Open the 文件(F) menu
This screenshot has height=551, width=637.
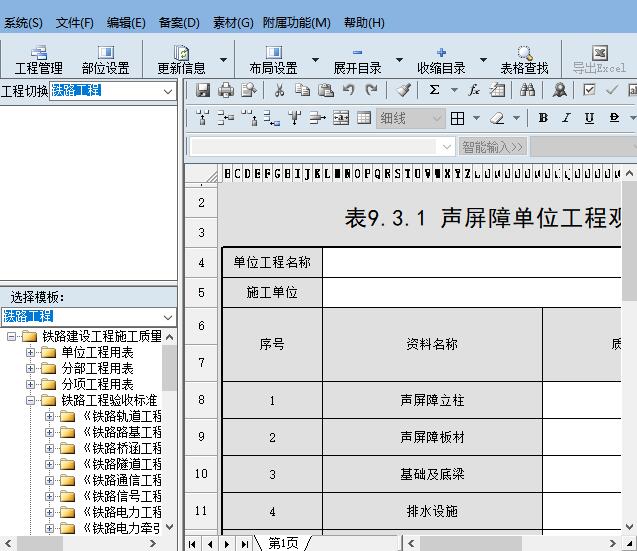coord(74,23)
